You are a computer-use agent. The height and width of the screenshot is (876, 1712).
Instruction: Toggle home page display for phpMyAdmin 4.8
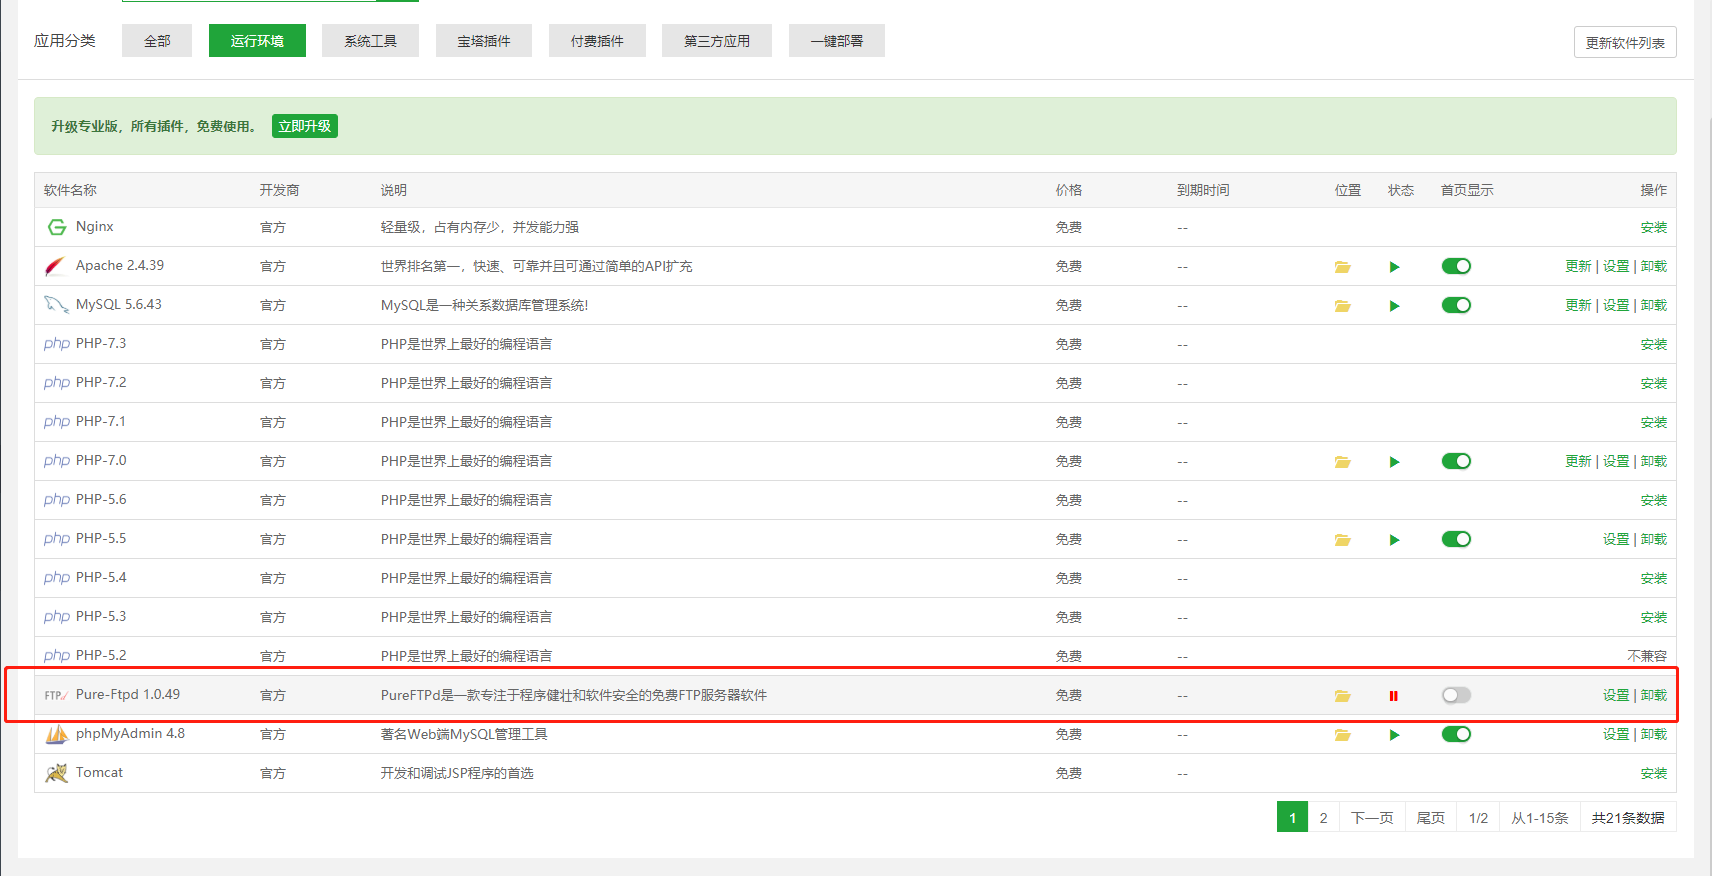click(x=1456, y=734)
